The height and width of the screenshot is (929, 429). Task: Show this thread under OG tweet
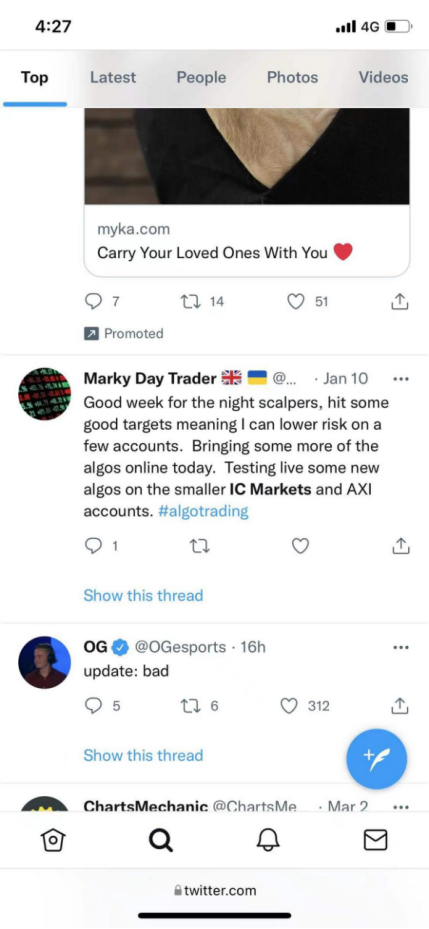coord(143,755)
